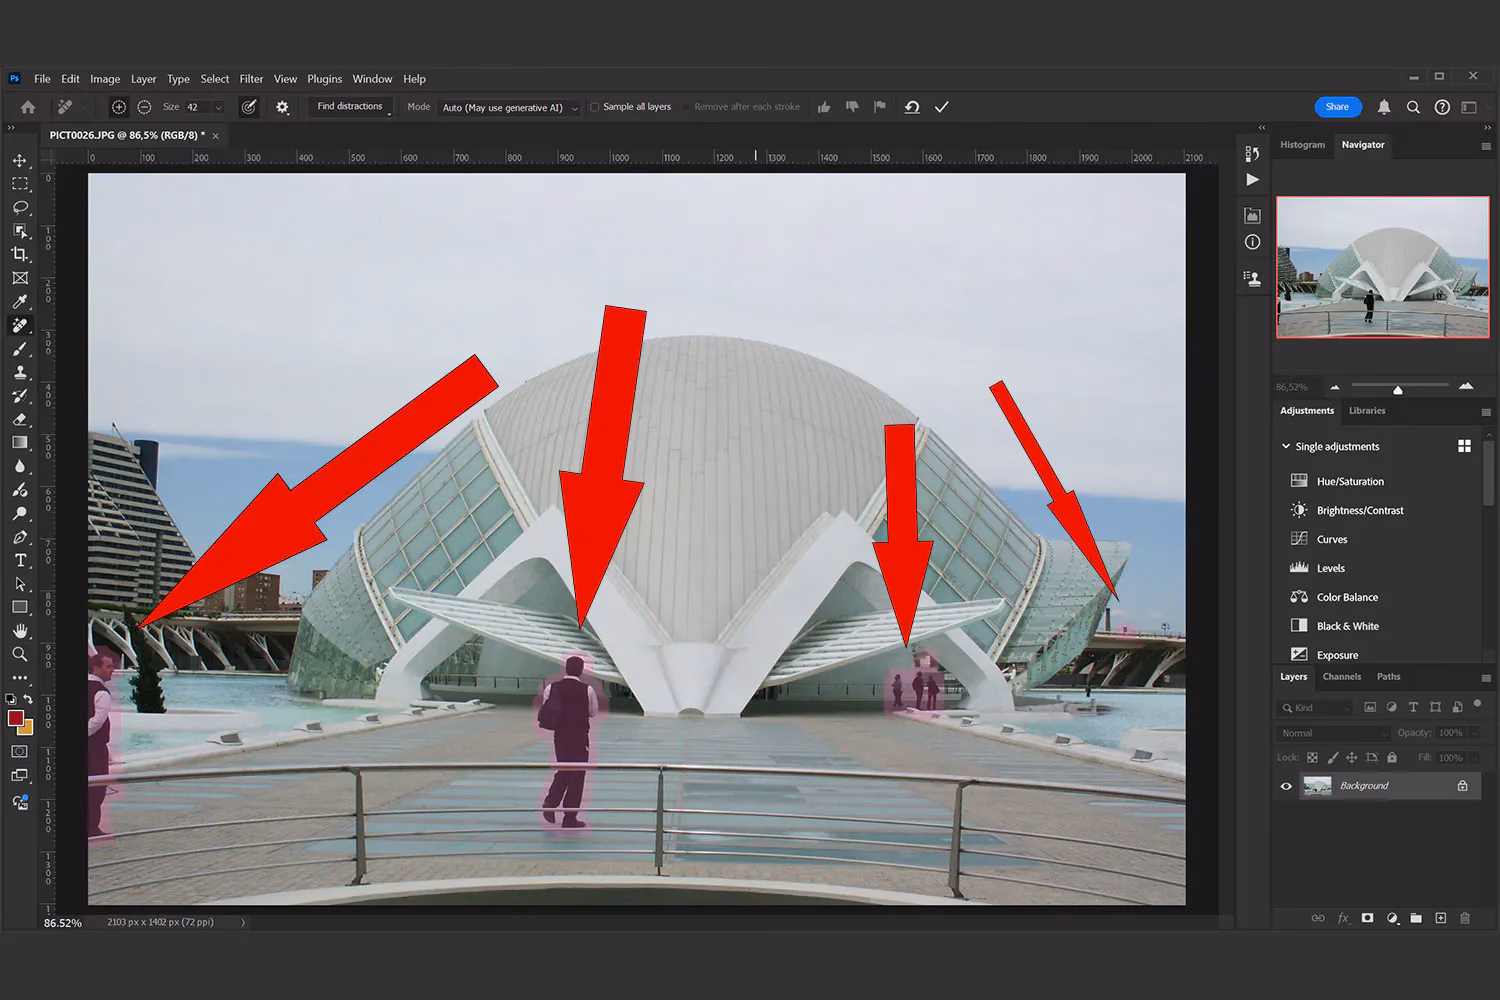This screenshot has height=1000, width=1500.
Task: Enable Sample all layers
Action: pos(595,106)
